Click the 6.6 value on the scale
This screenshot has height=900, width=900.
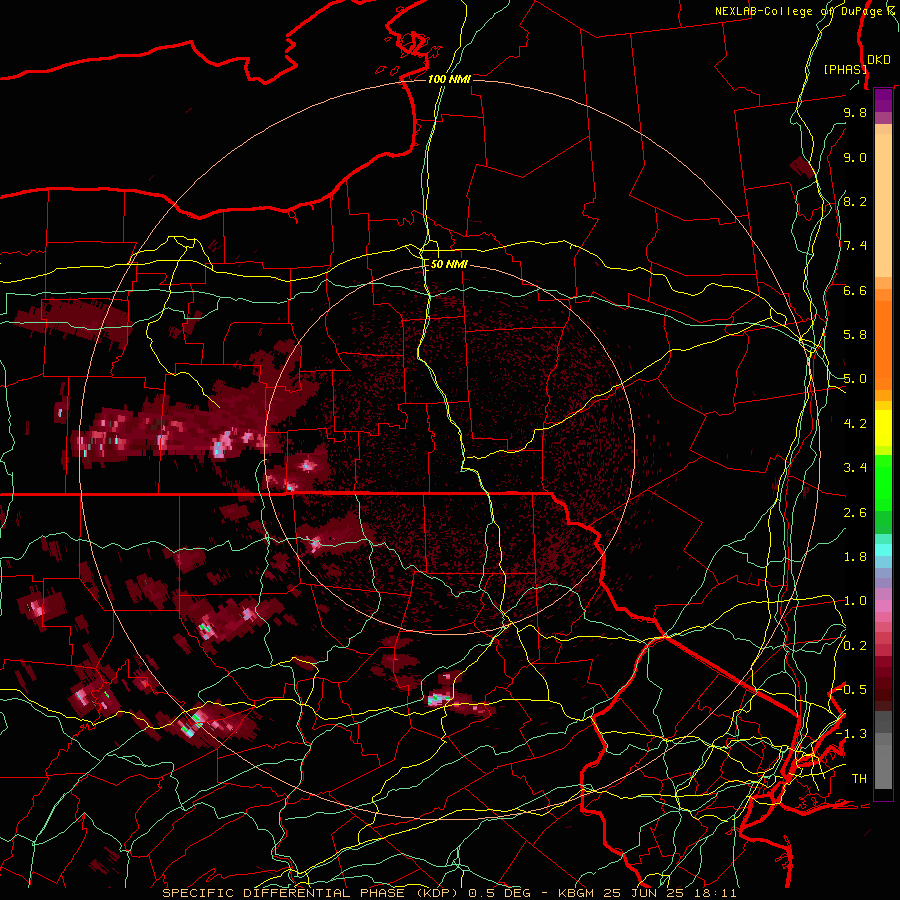[855, 290]
